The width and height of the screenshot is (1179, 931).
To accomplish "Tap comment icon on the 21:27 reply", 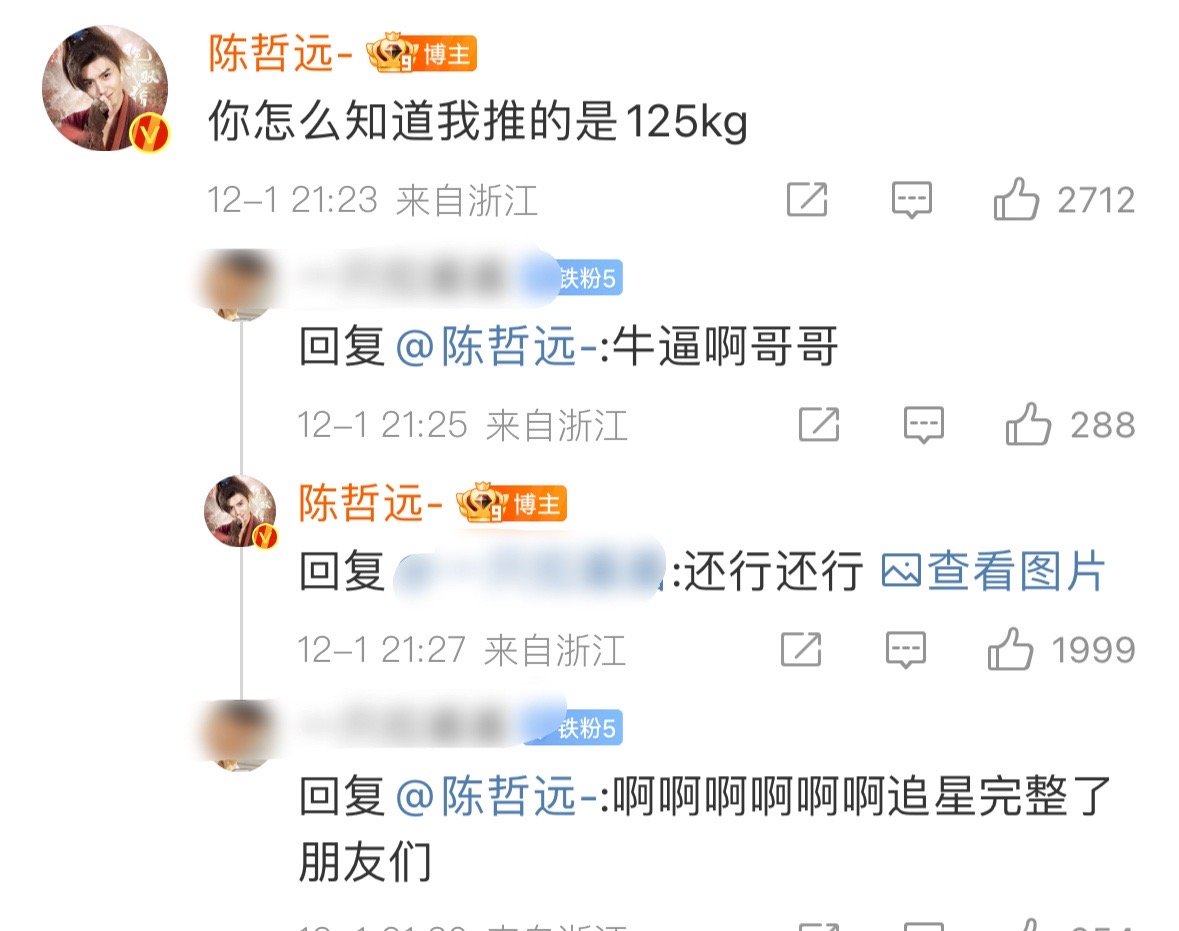I will click(905, 650).
